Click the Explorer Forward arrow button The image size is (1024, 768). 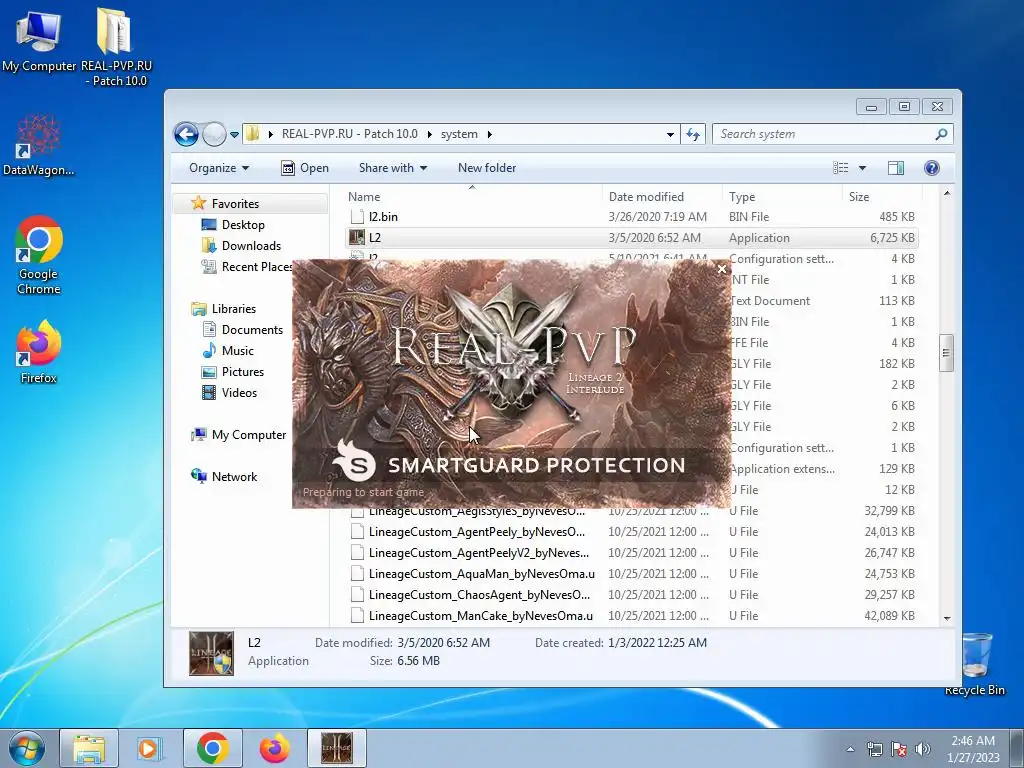pos(214,135)
